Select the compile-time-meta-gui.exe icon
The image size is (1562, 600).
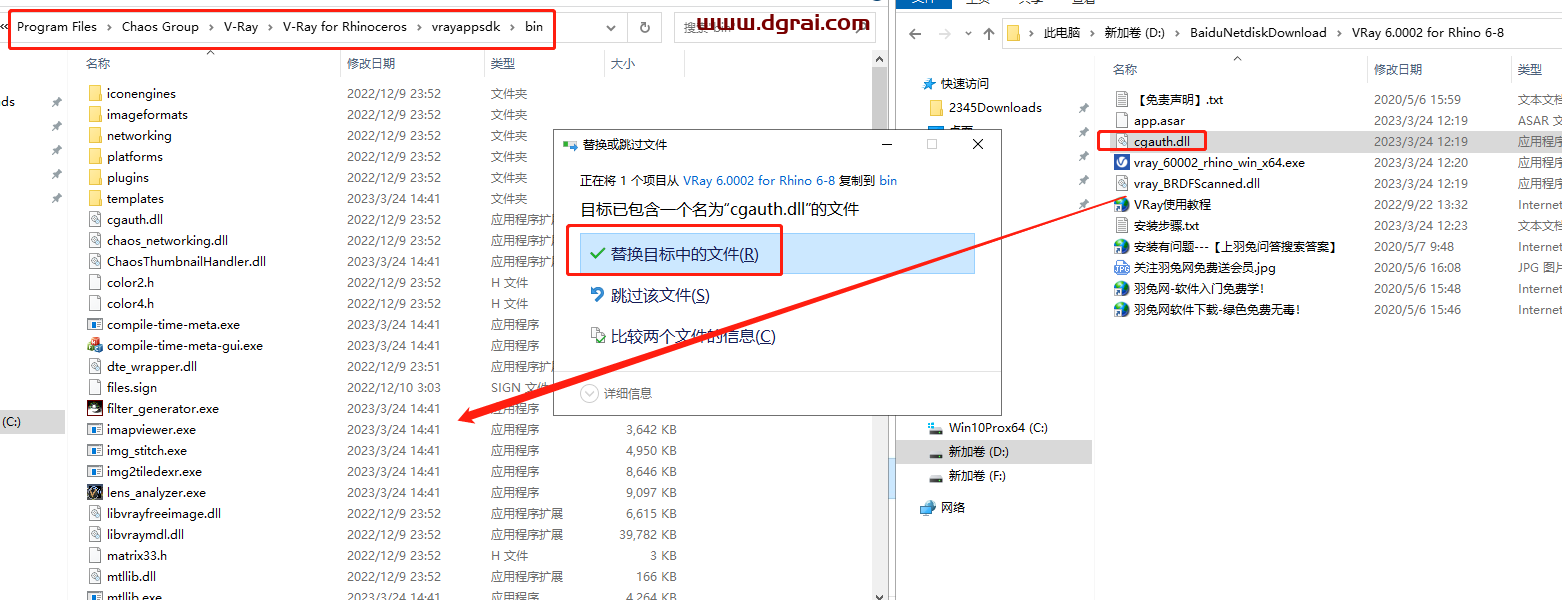[x=95, y=346]
